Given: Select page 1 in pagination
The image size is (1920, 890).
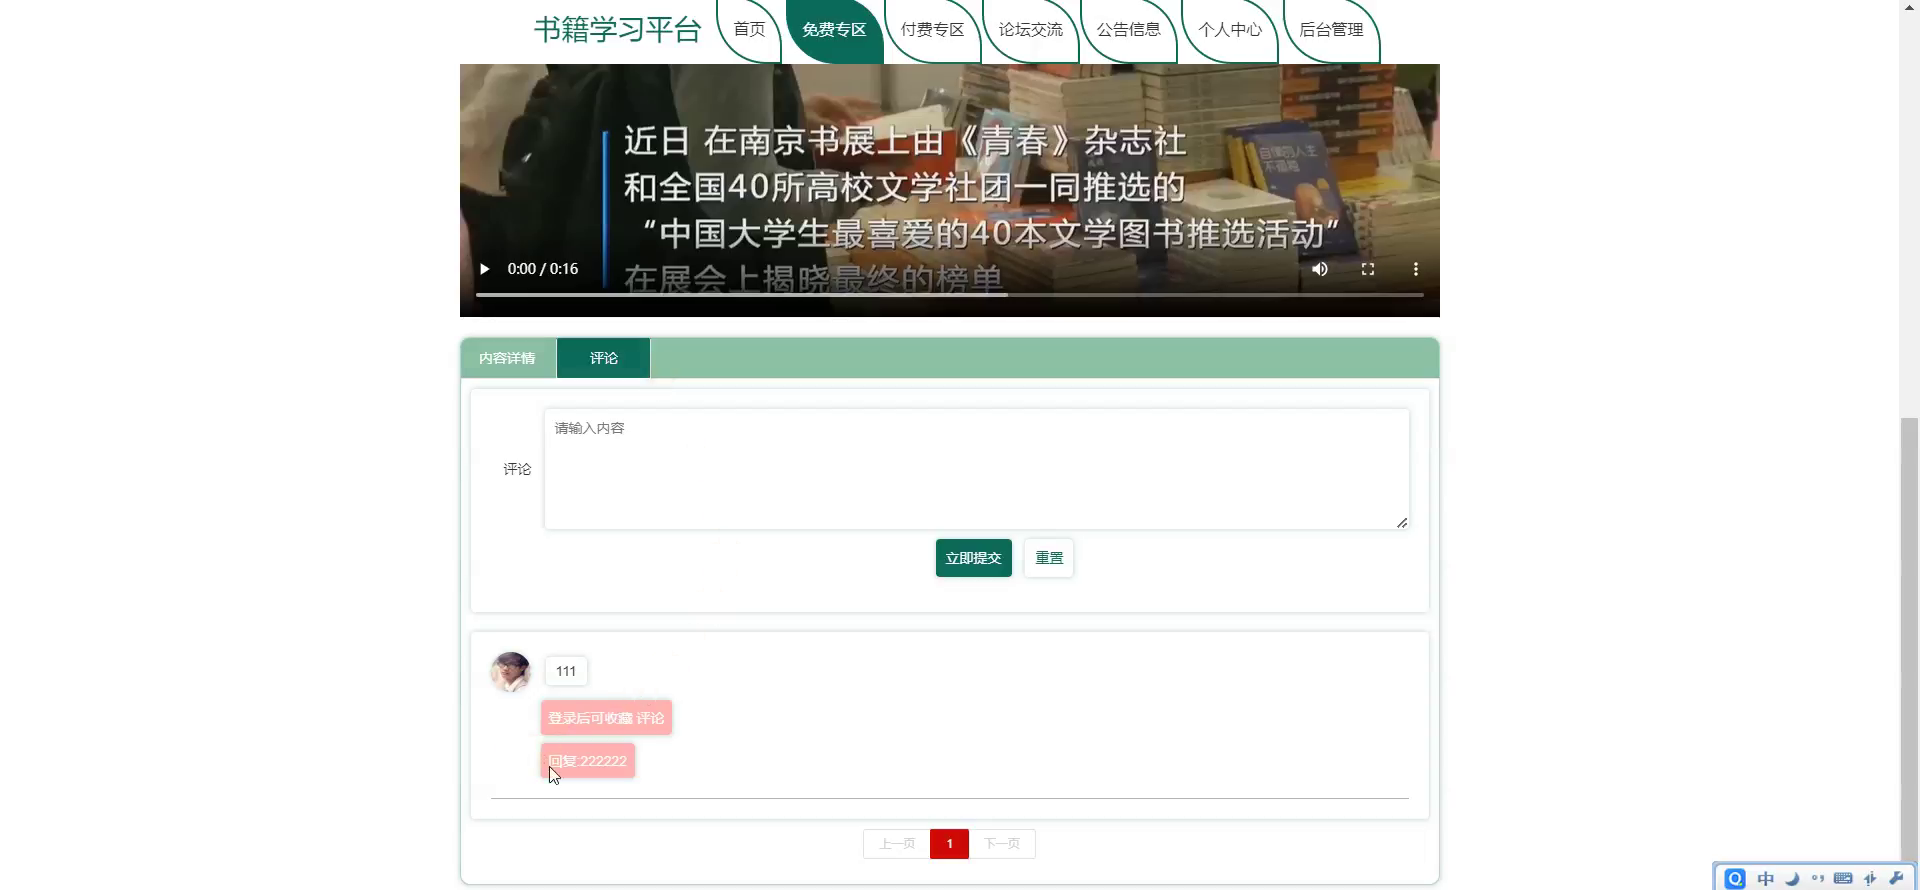Looking at the screenshot, I should tap(949, 844).
